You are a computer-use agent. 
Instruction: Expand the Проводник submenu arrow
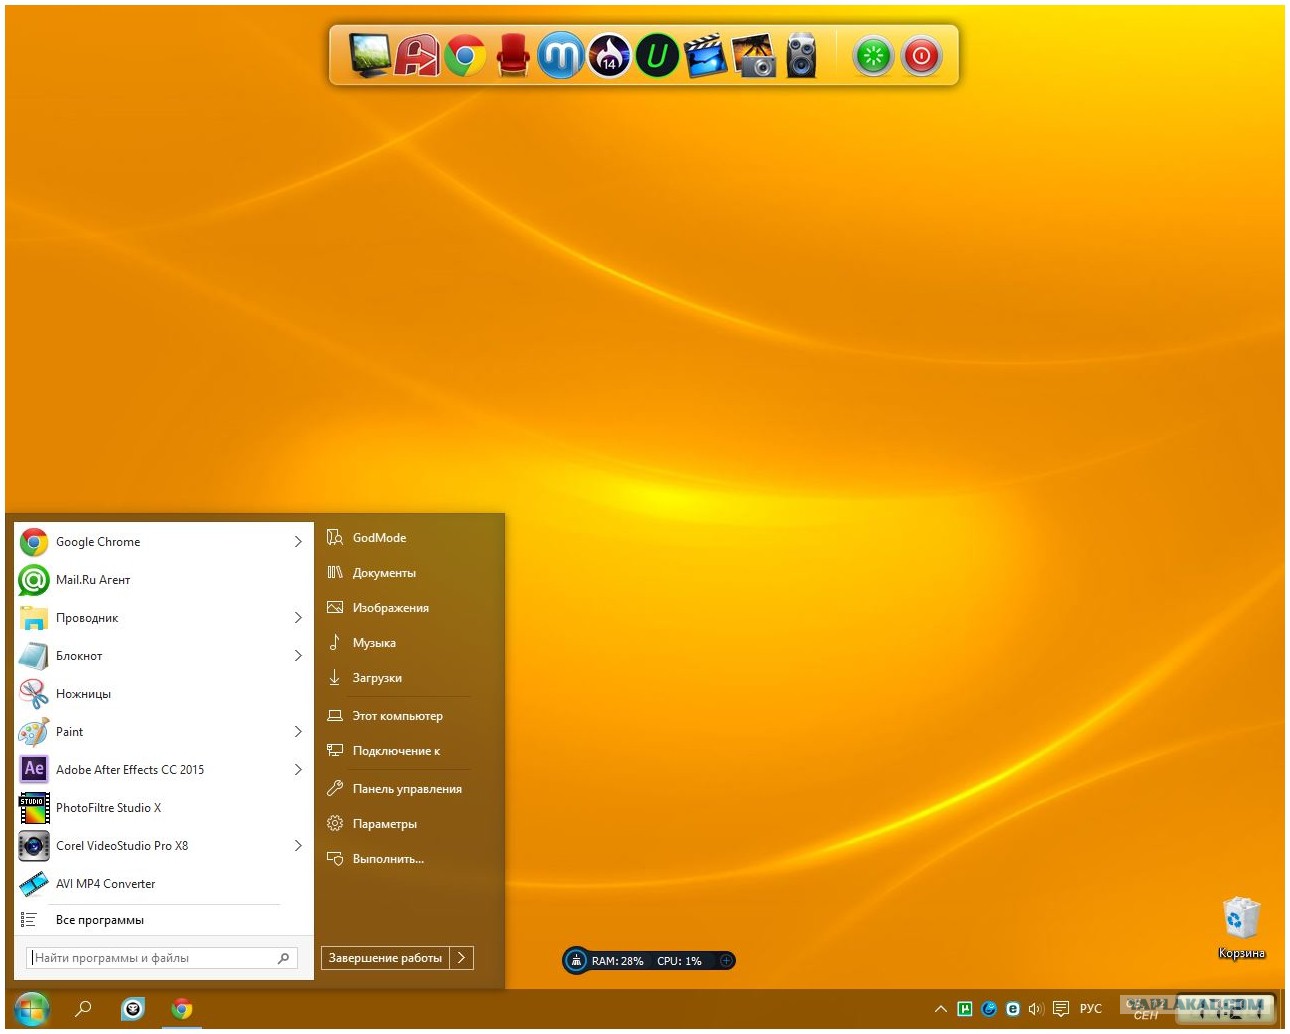coord(297,618)
